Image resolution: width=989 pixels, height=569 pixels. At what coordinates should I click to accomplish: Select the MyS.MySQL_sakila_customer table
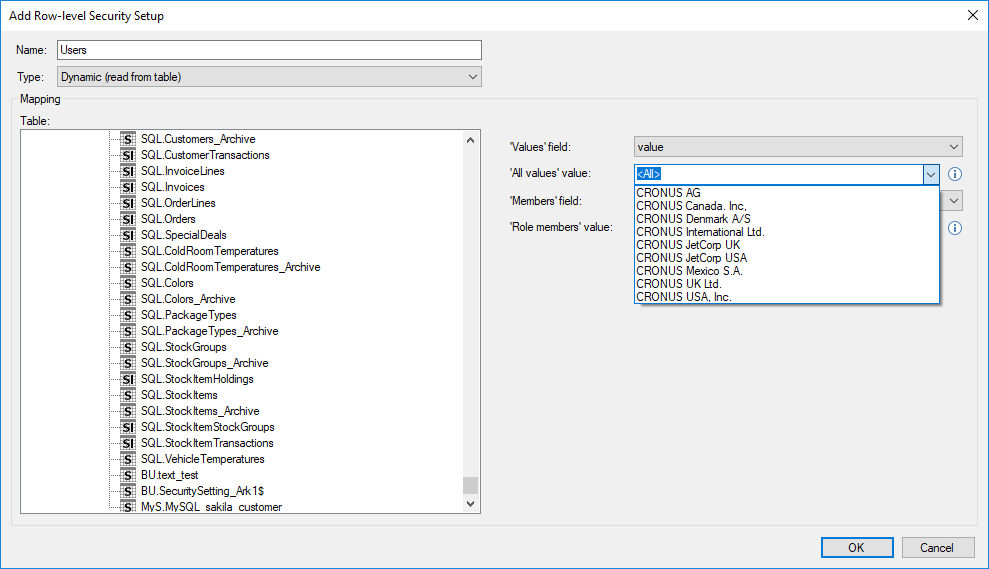pos(211,507)
